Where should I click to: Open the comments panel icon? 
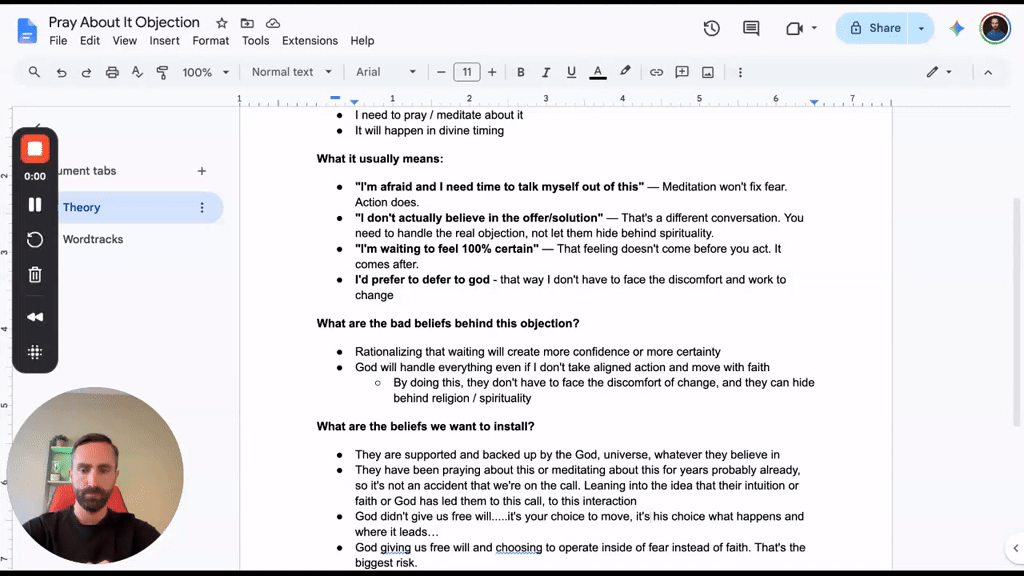[x=751, y=28]
